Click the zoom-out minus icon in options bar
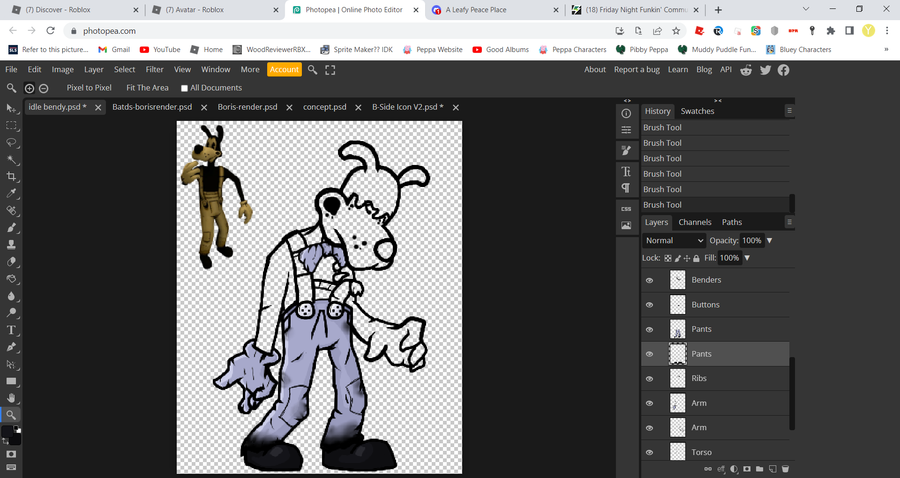Viewport: 900px width, 478px height. click(x=44, y=88)
